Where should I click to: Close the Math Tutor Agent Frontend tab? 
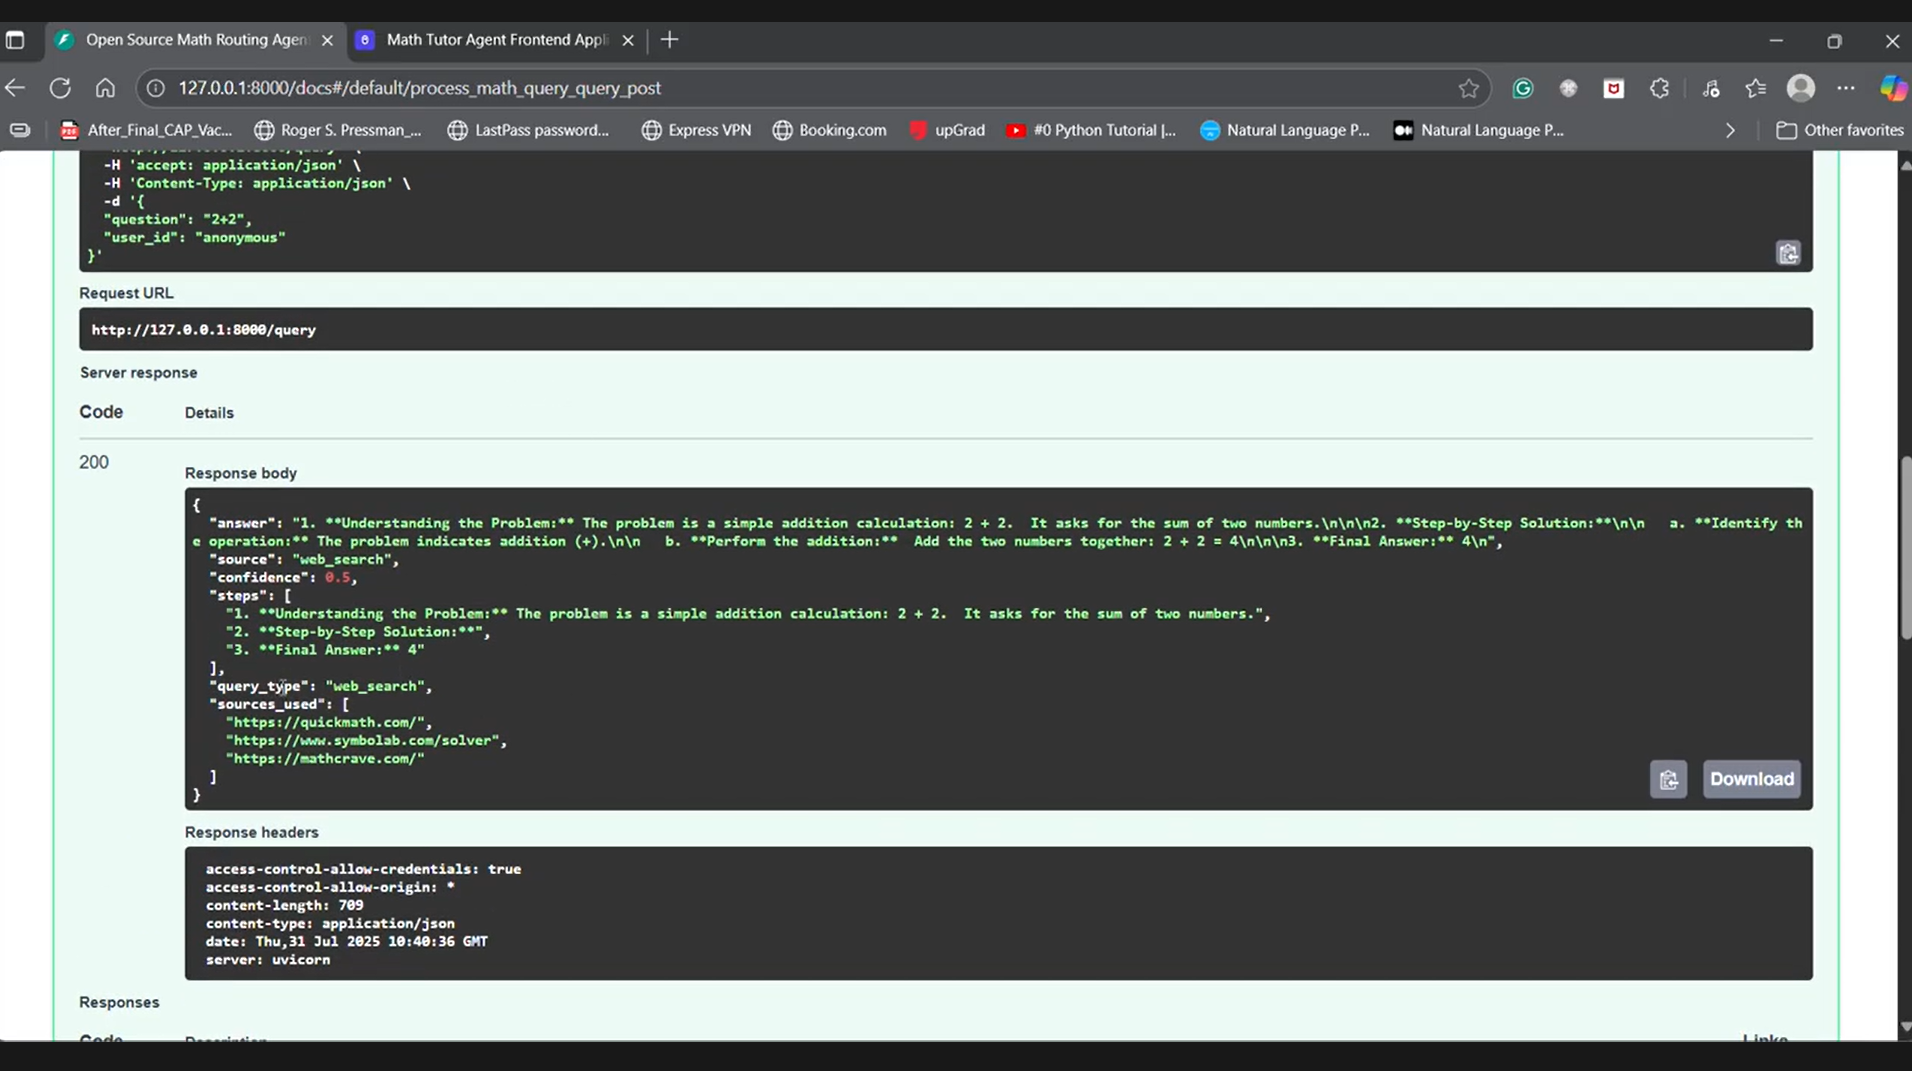(628, 40)
